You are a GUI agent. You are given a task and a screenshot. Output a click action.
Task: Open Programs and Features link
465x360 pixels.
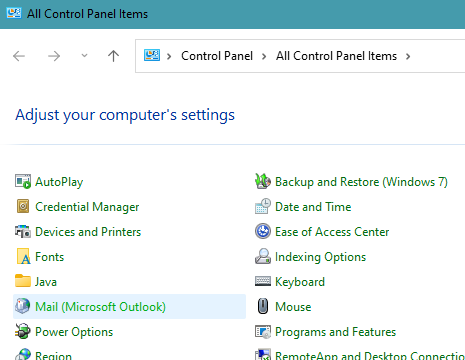335,332
